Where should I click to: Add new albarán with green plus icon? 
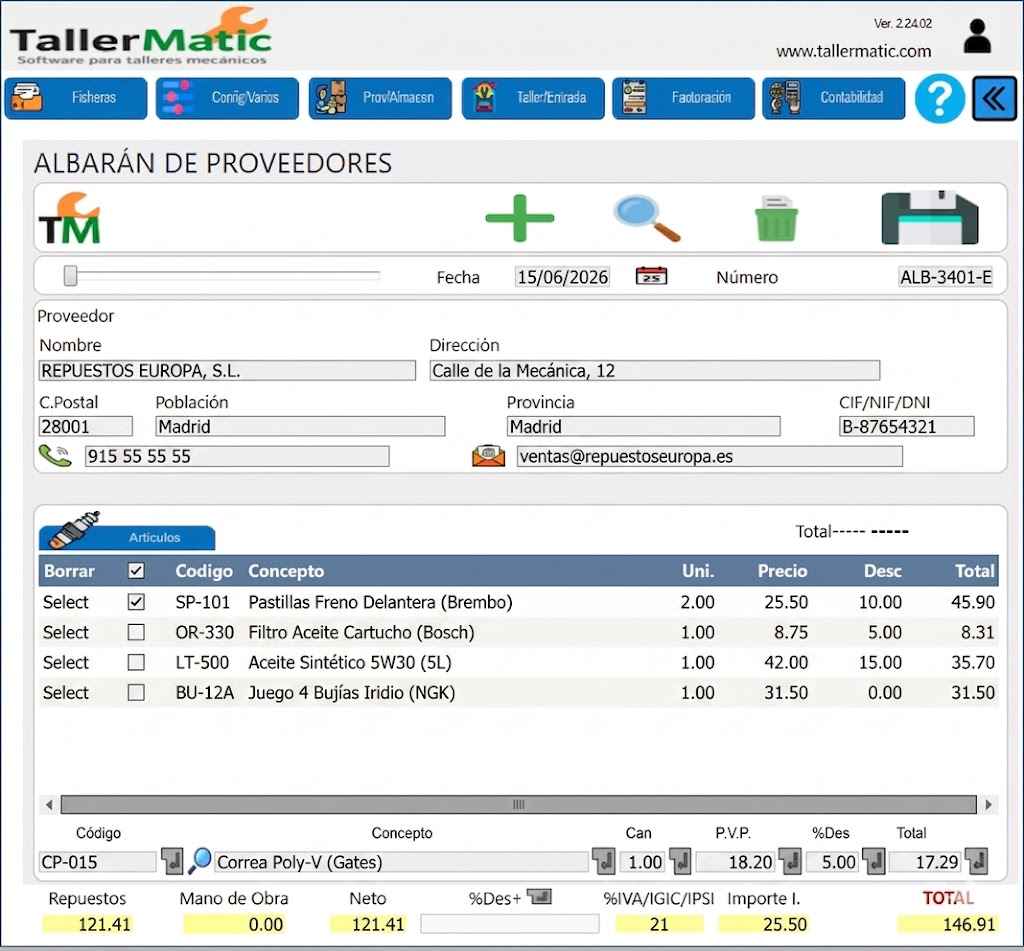point(520,218)
